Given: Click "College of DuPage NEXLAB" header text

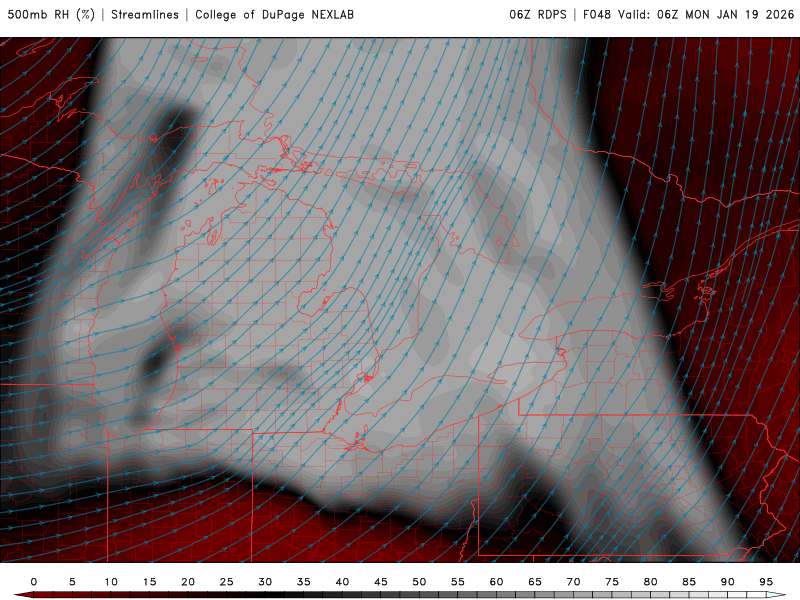Looking at the screenshot, I should pyautogui.click(x=274, y=14).
